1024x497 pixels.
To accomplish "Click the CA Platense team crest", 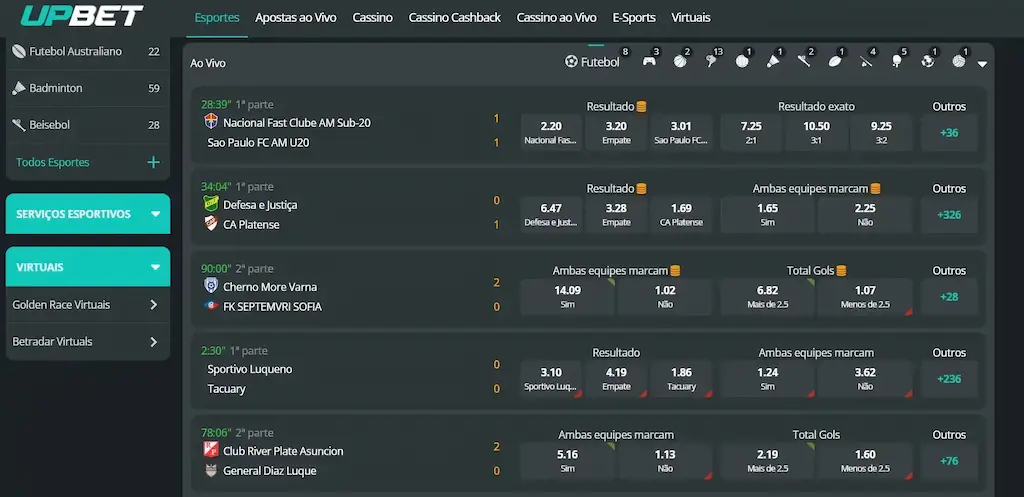I will tap(210, 224).
